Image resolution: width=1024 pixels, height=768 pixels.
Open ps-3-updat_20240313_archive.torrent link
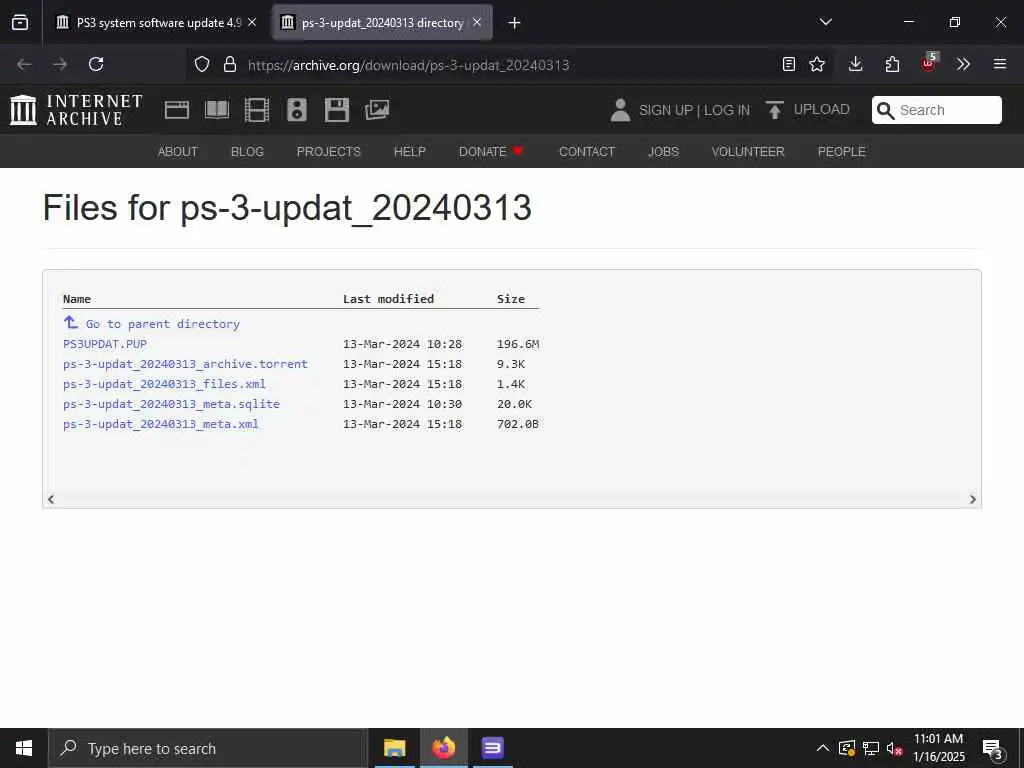pos(185,364)
